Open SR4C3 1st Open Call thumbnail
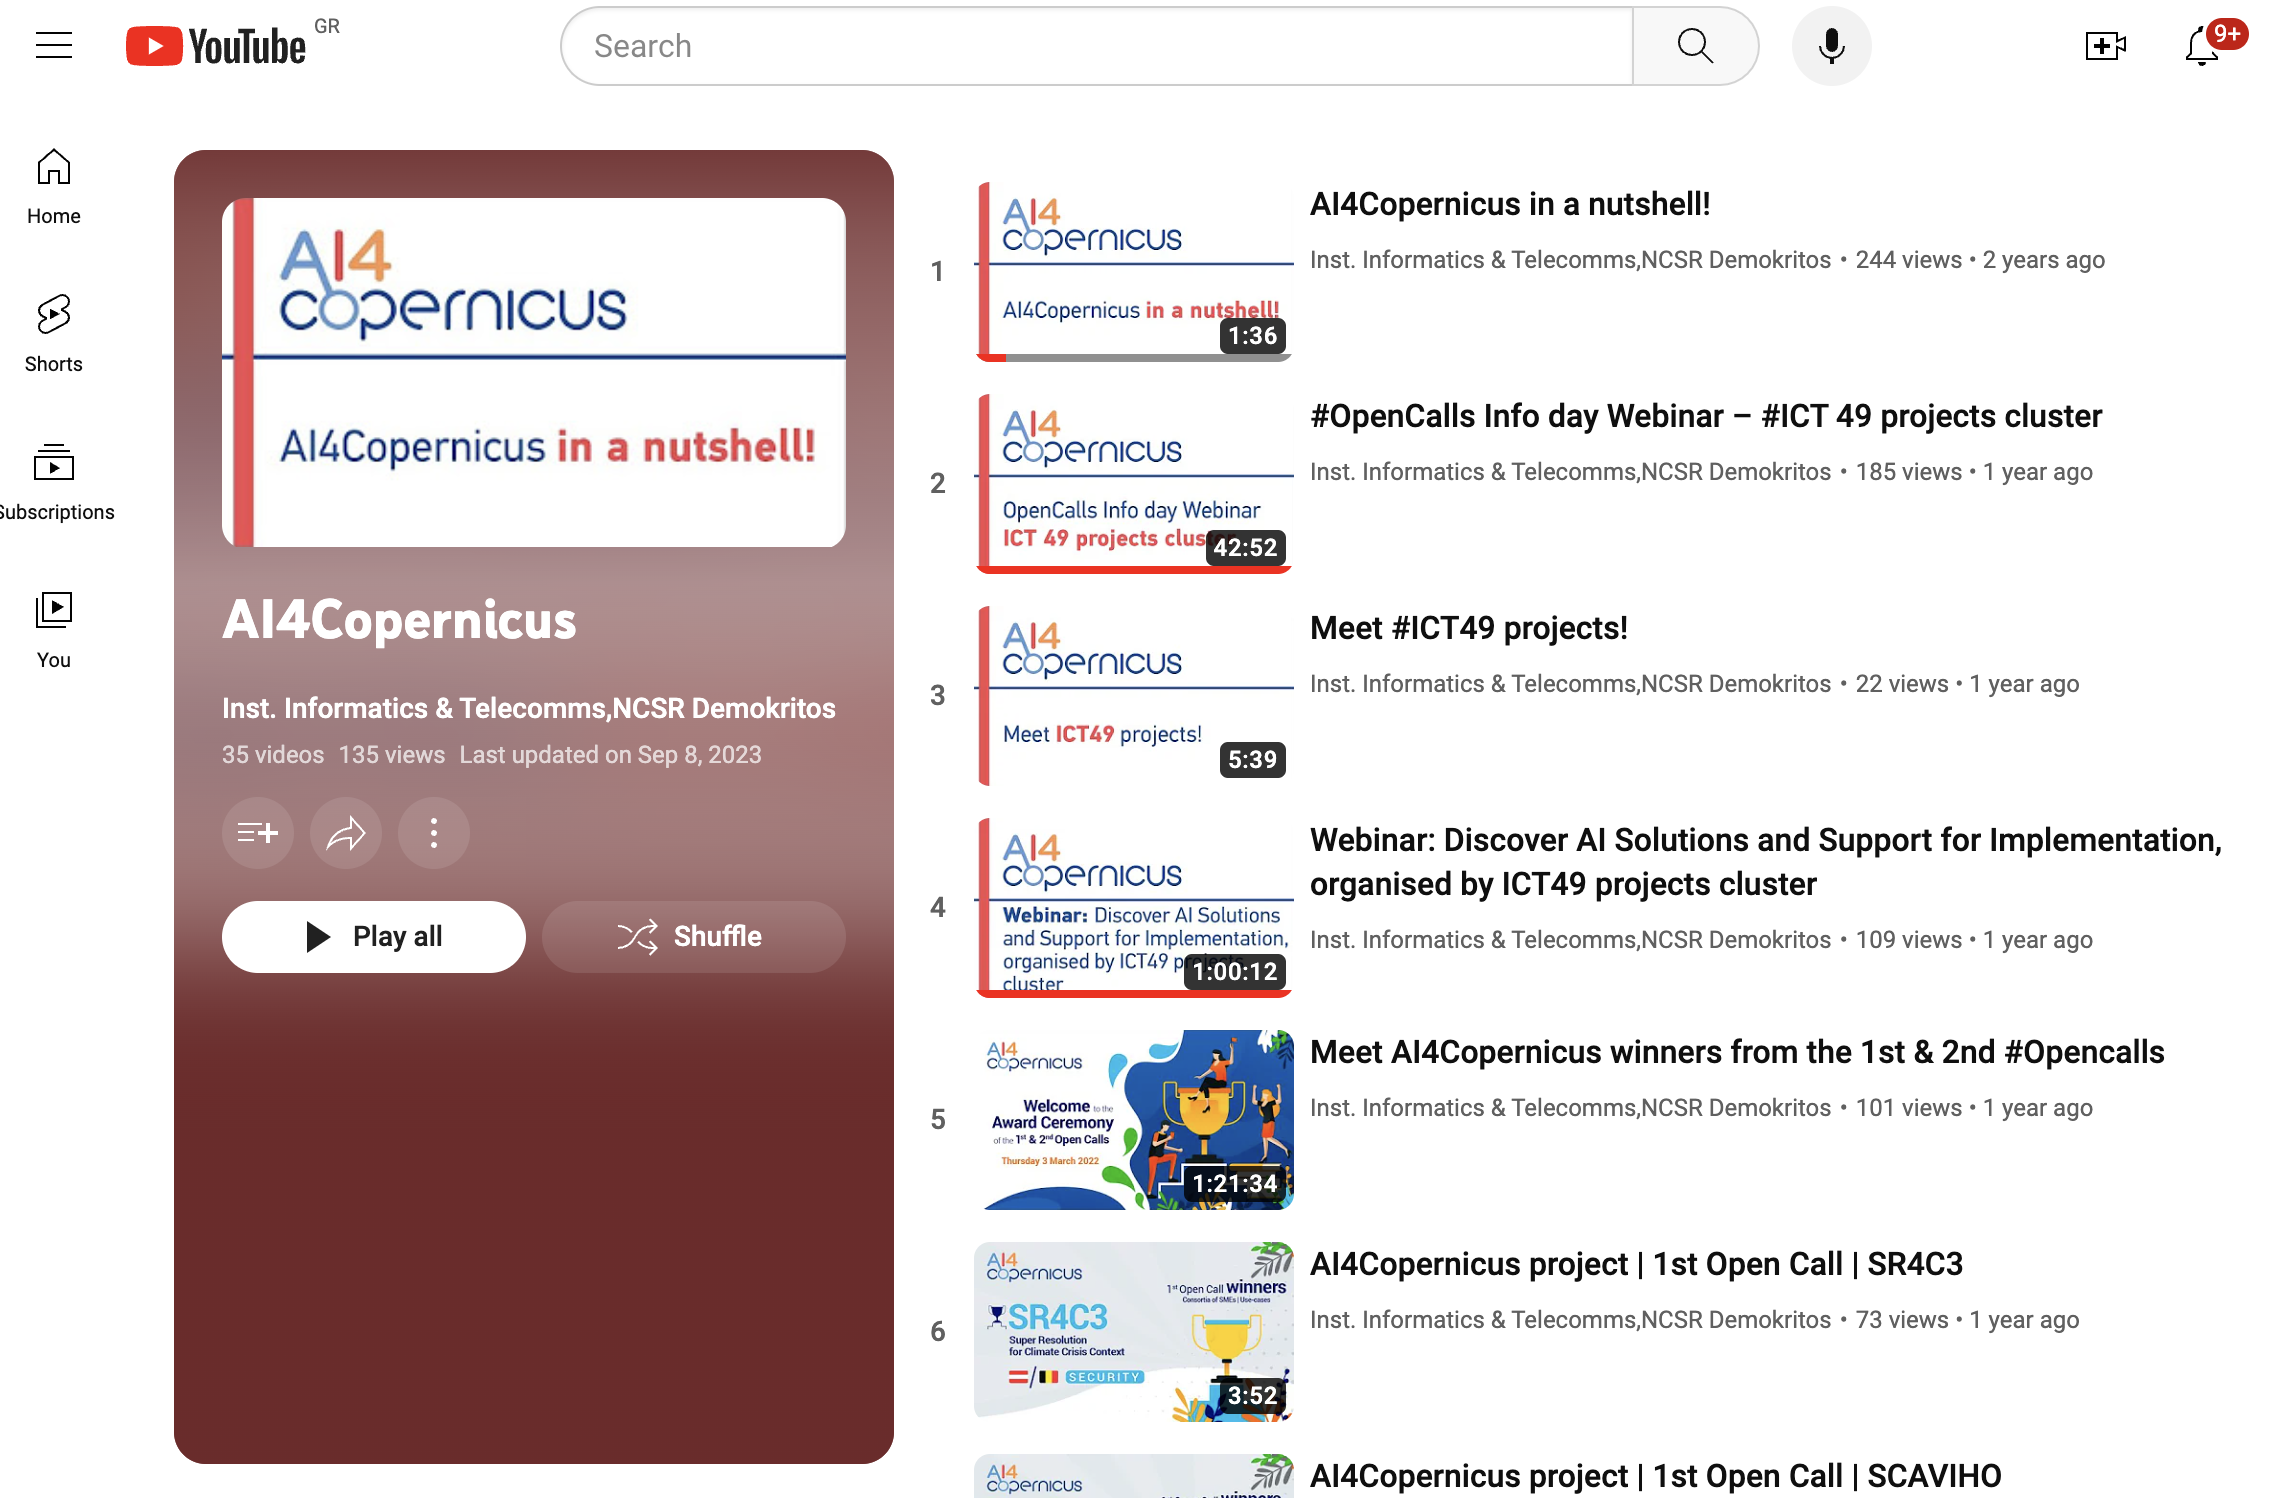The image size is (2276, 1498). click(1134, 1331)
